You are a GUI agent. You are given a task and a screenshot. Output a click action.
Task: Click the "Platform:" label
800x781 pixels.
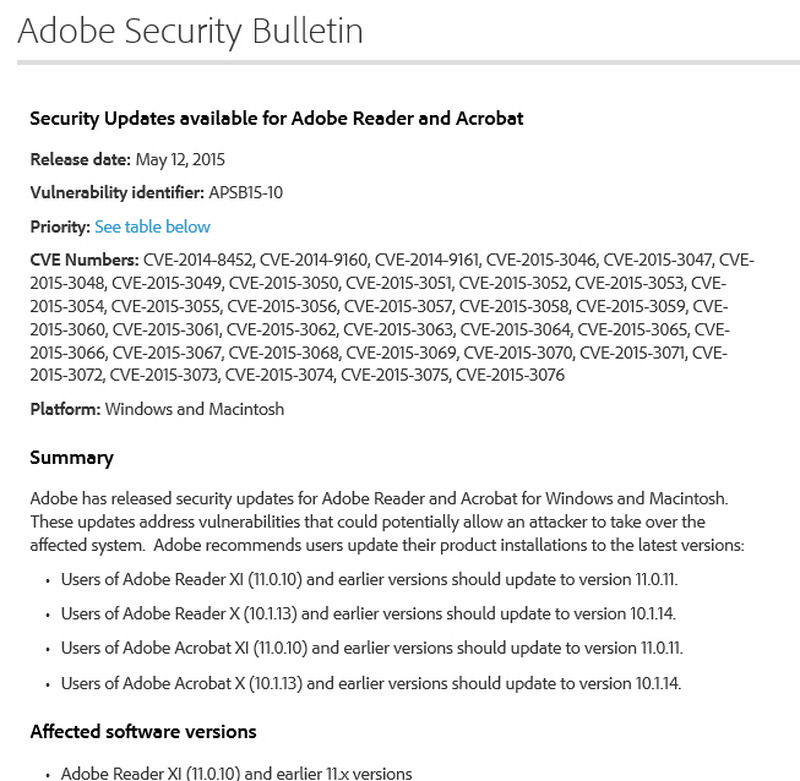(x=65, y=409)
